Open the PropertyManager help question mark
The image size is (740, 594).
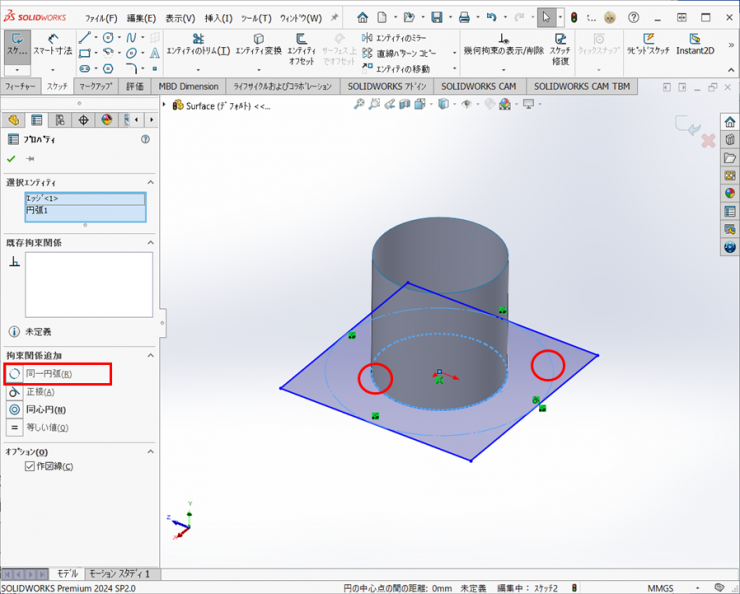(x=145, y=140)
